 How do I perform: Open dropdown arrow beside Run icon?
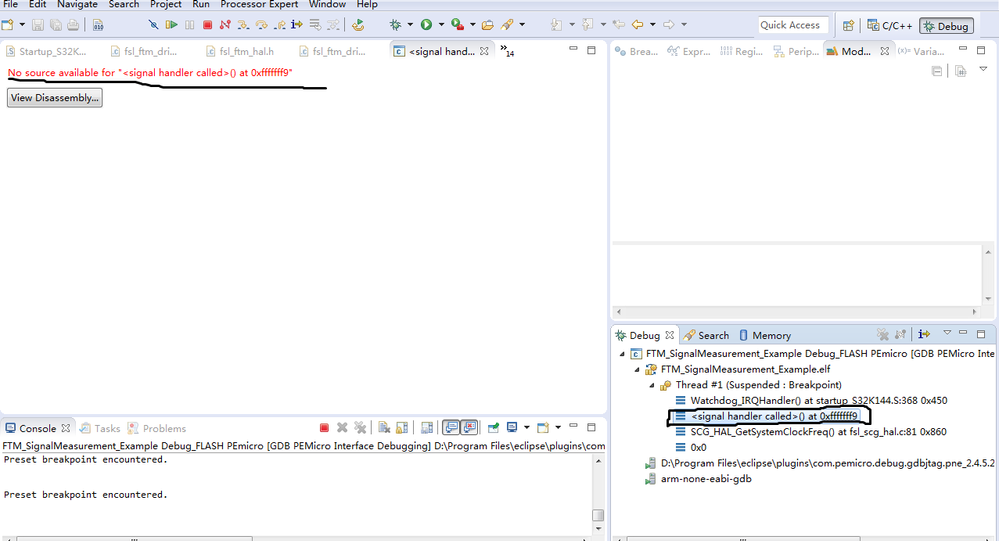coord(441,25)
